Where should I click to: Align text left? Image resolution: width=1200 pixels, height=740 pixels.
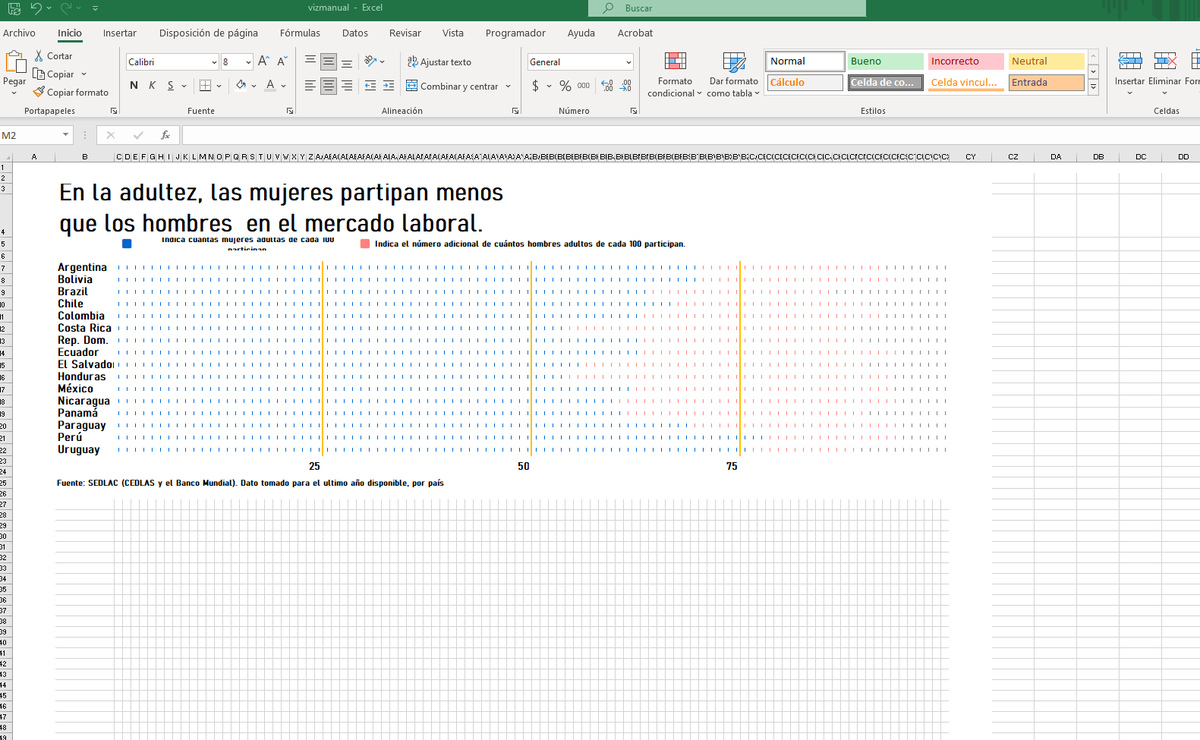pos(311,86)
